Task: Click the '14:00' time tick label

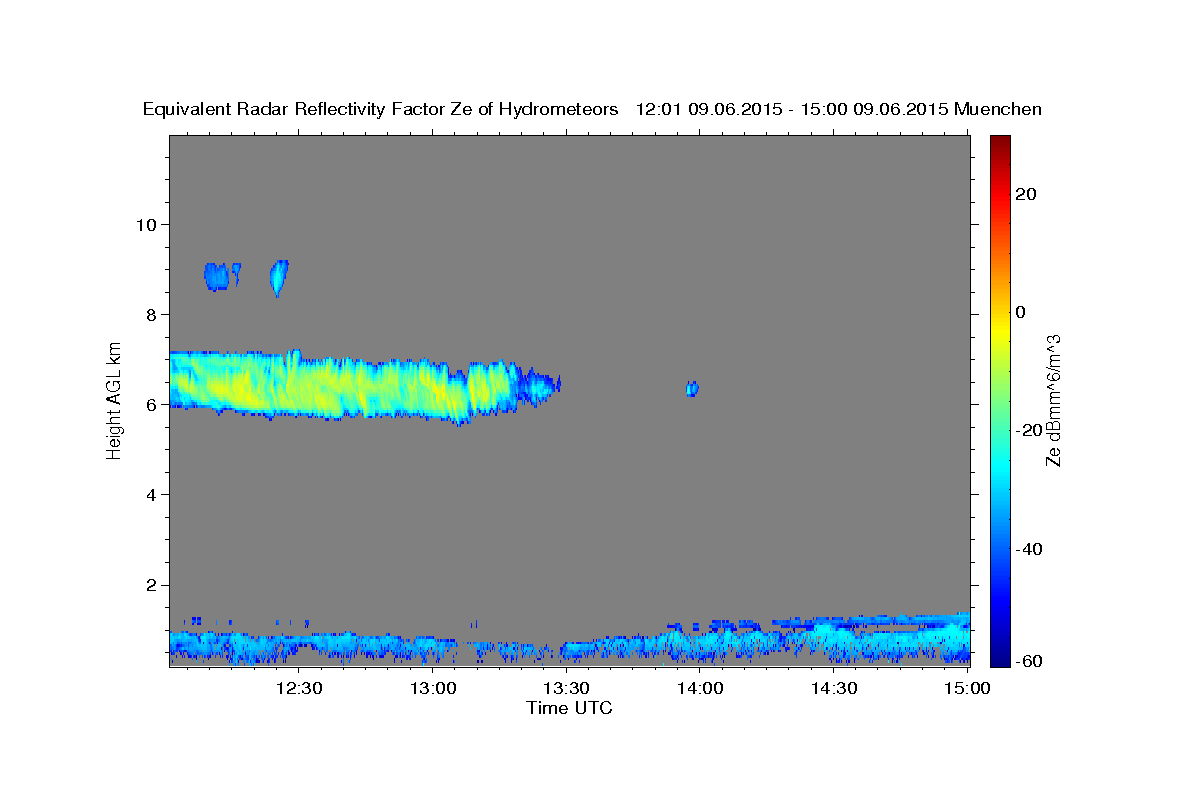Action: 700,688
